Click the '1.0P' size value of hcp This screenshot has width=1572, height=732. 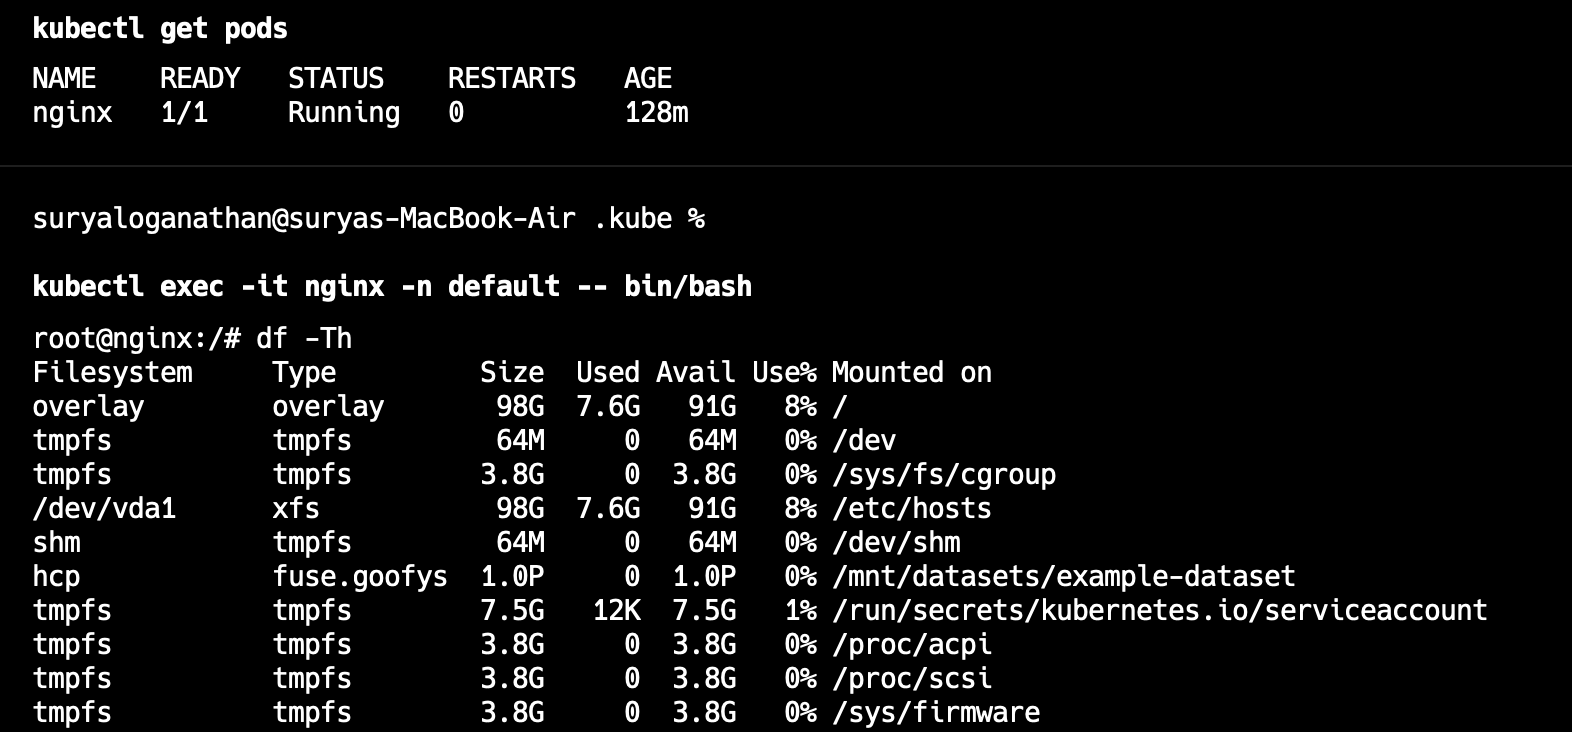click(512, 576)
